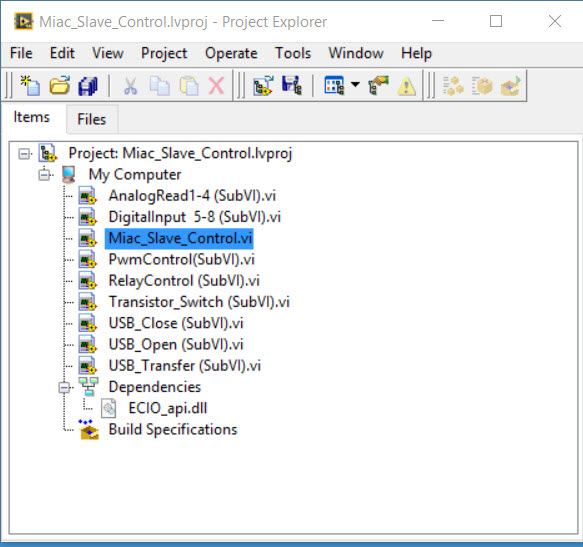Screen dimensions: 583x547
Task: Click the Save All toolbar icon
Action: [x=88, y=86]
